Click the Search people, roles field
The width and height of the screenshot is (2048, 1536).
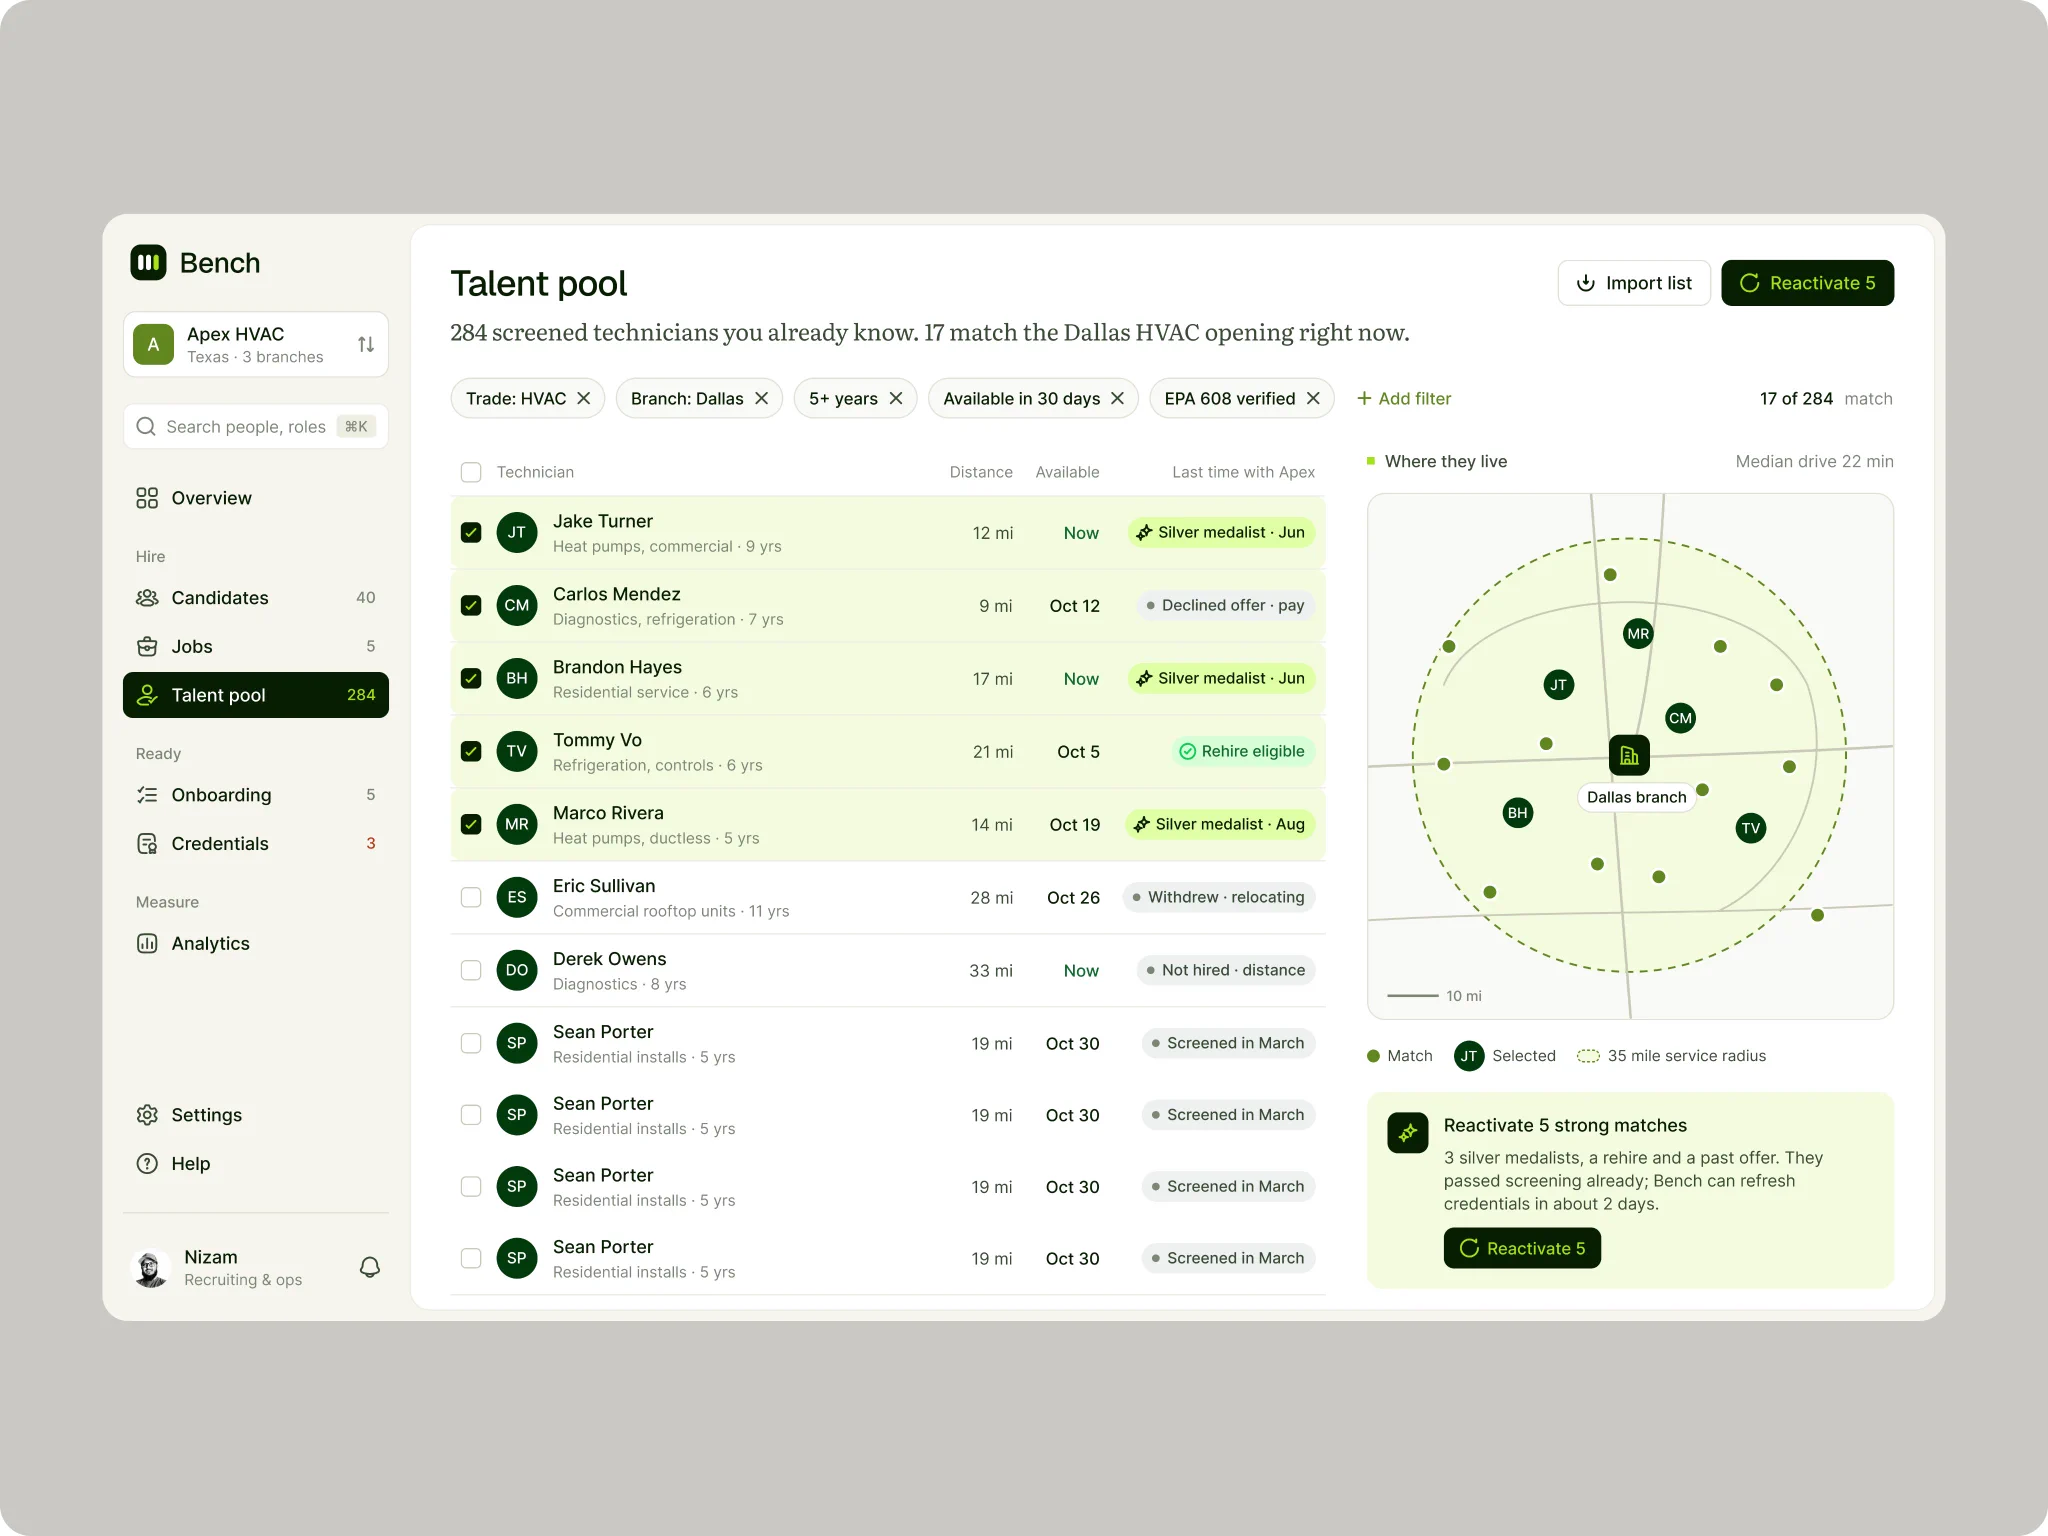point(256,427)
